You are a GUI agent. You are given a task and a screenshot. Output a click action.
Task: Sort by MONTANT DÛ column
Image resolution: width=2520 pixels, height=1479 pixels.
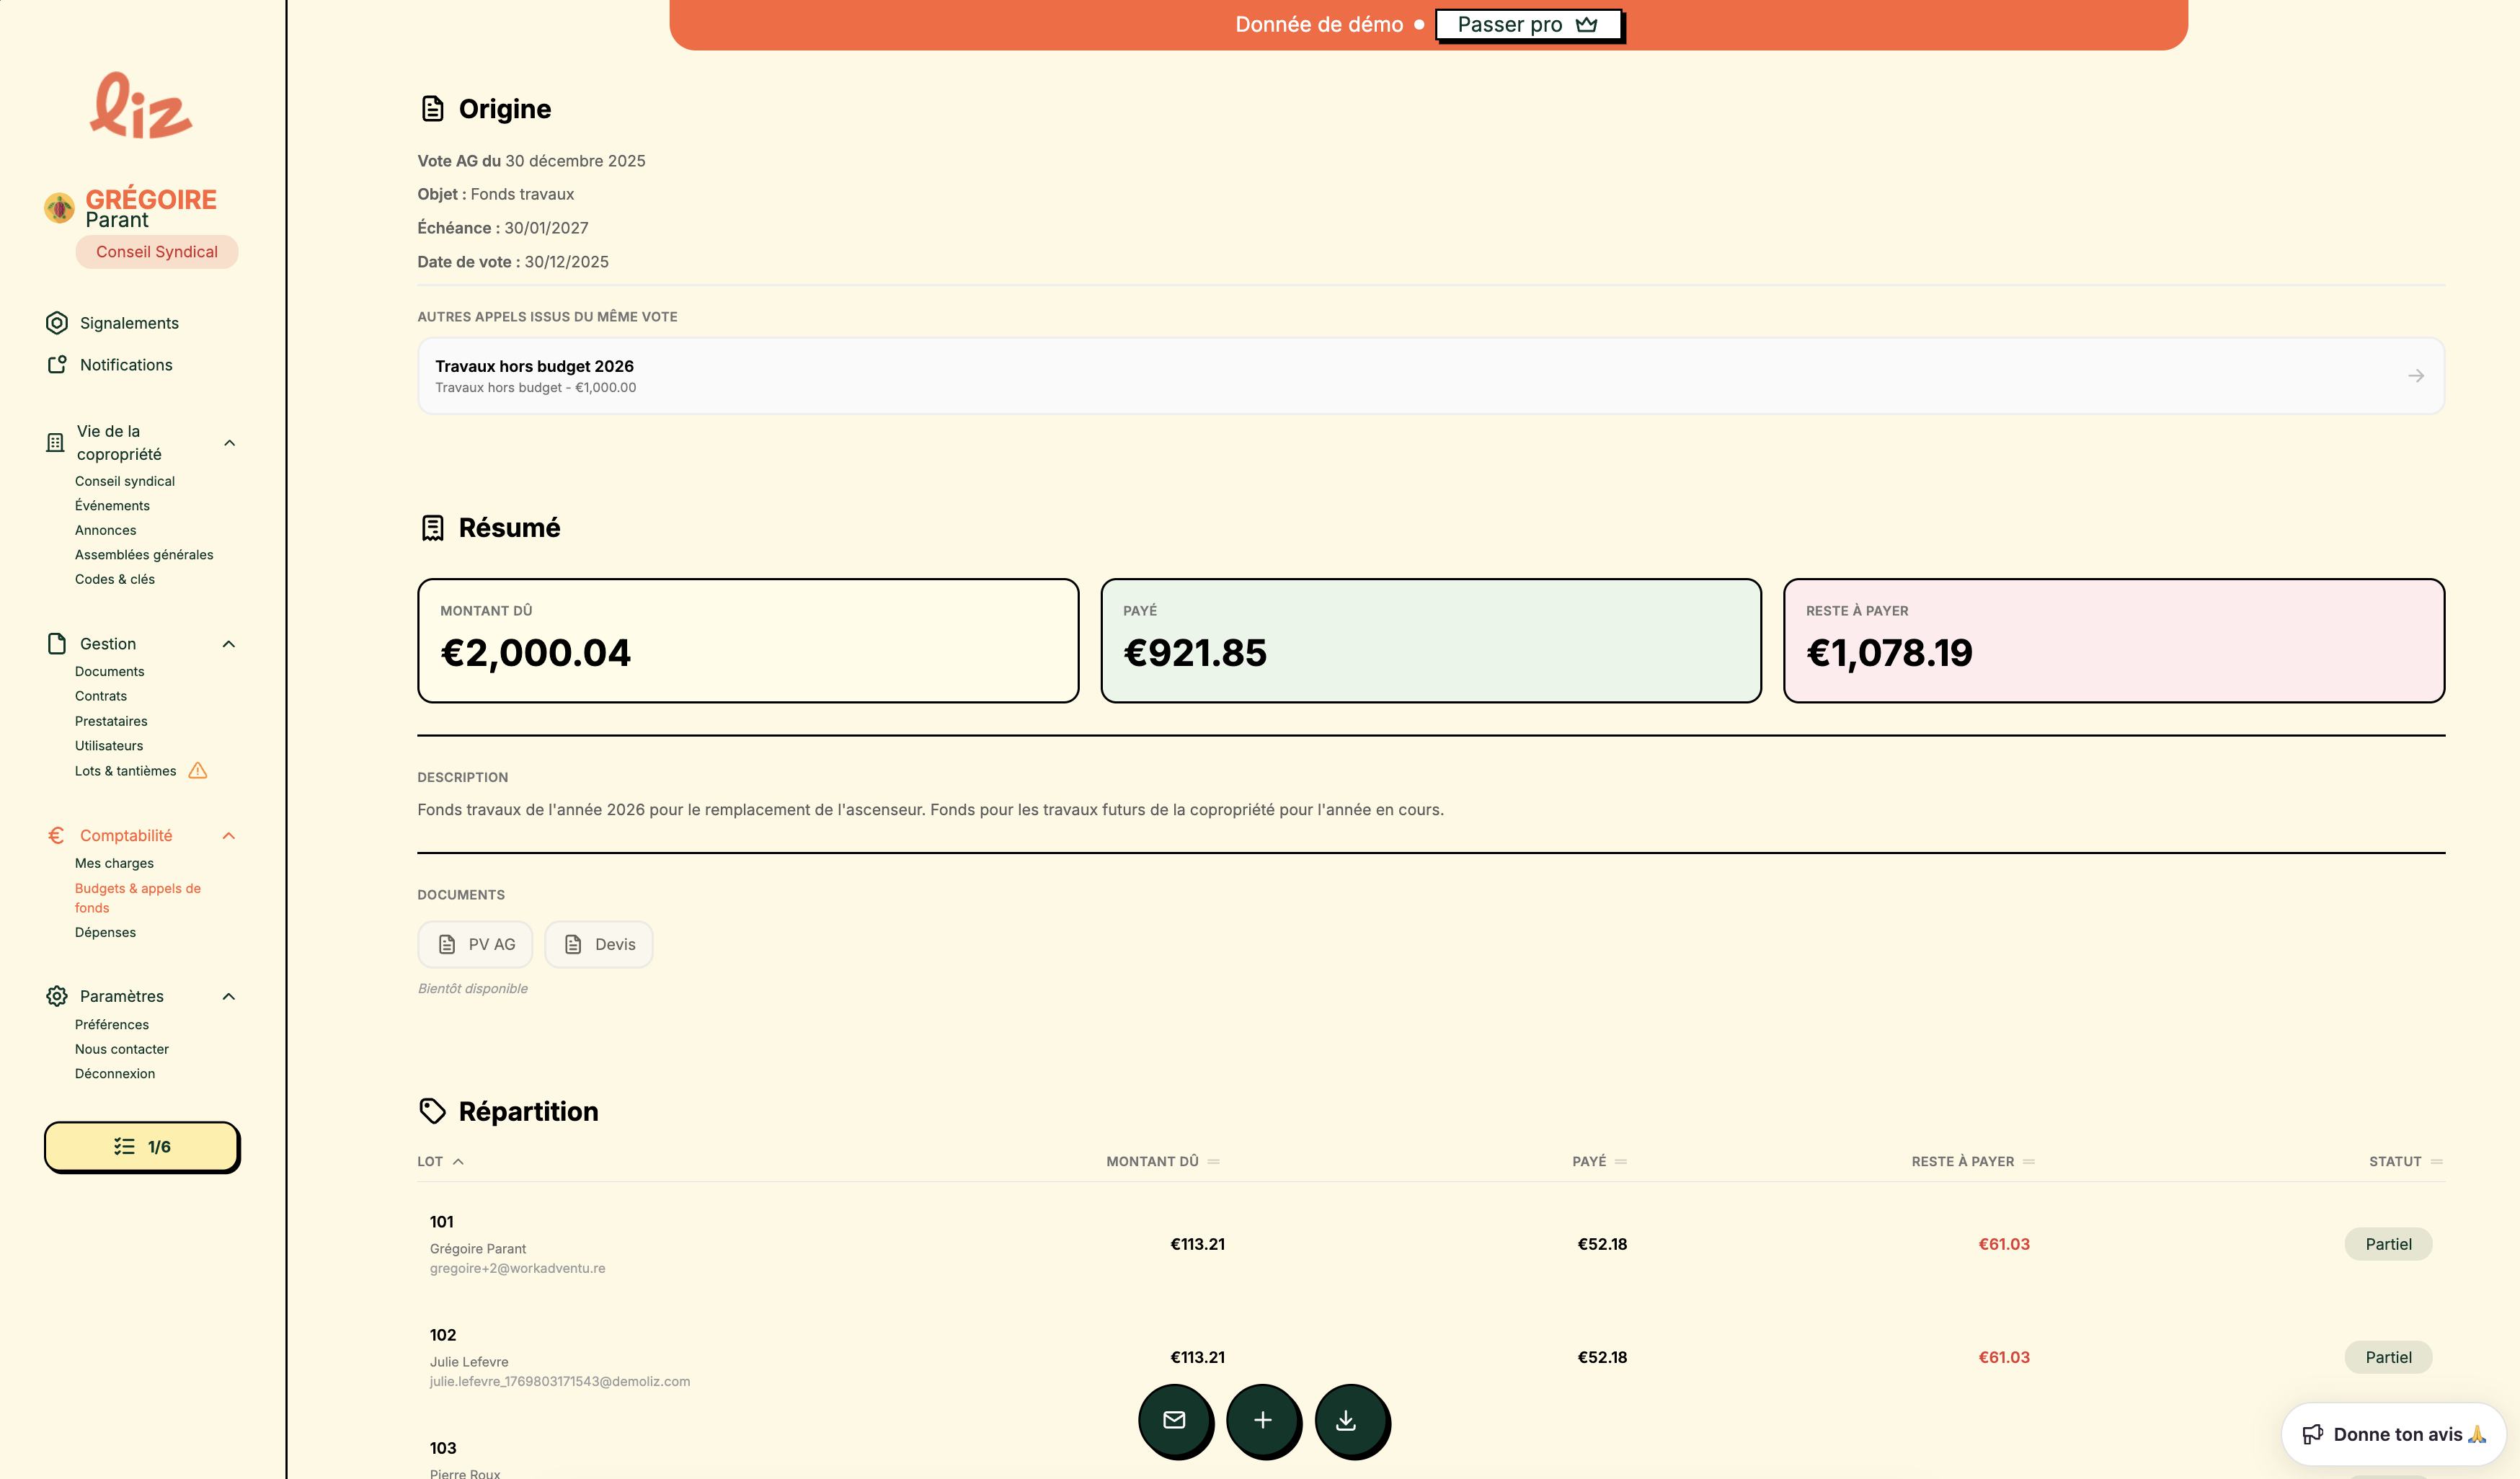pos(1162,1161)
